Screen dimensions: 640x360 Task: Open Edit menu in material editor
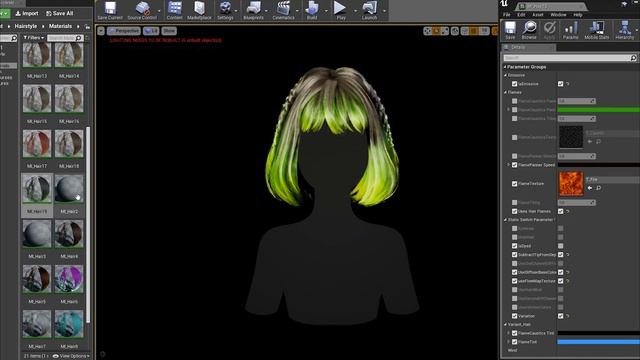tap(521, 15)
